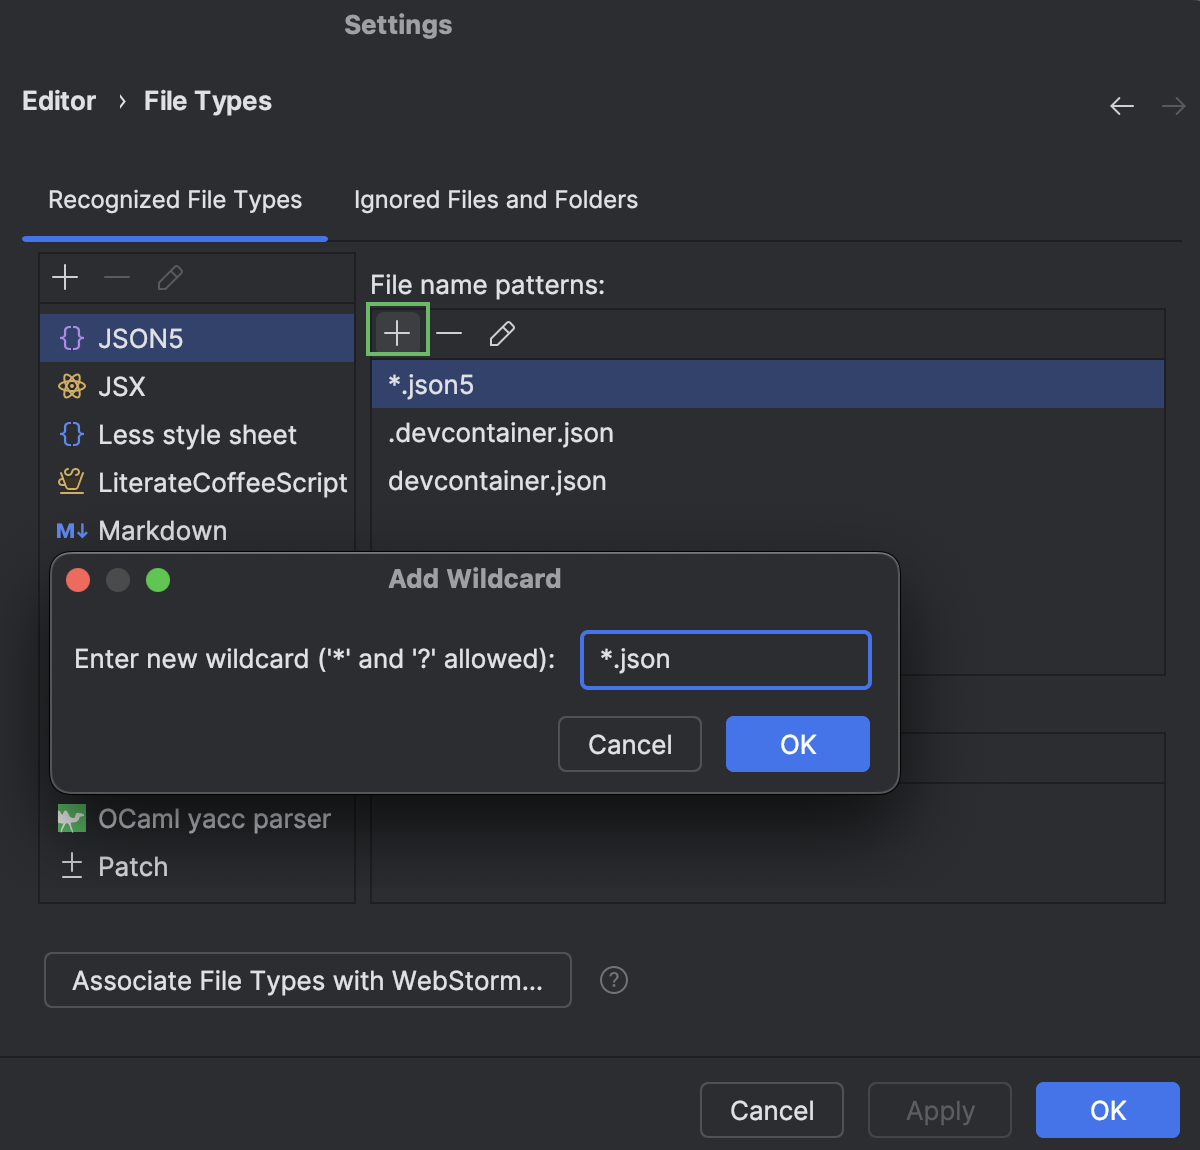This screenshot has height=1150, width=1200.
Task: Switch to Ignored Files and Folders tab
Action: tap(495, 200)
